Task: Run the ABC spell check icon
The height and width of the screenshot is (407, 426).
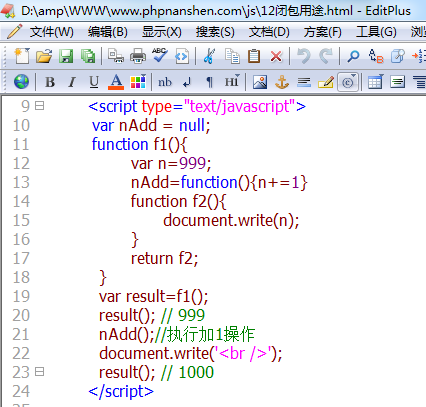Action: (160, 55)
